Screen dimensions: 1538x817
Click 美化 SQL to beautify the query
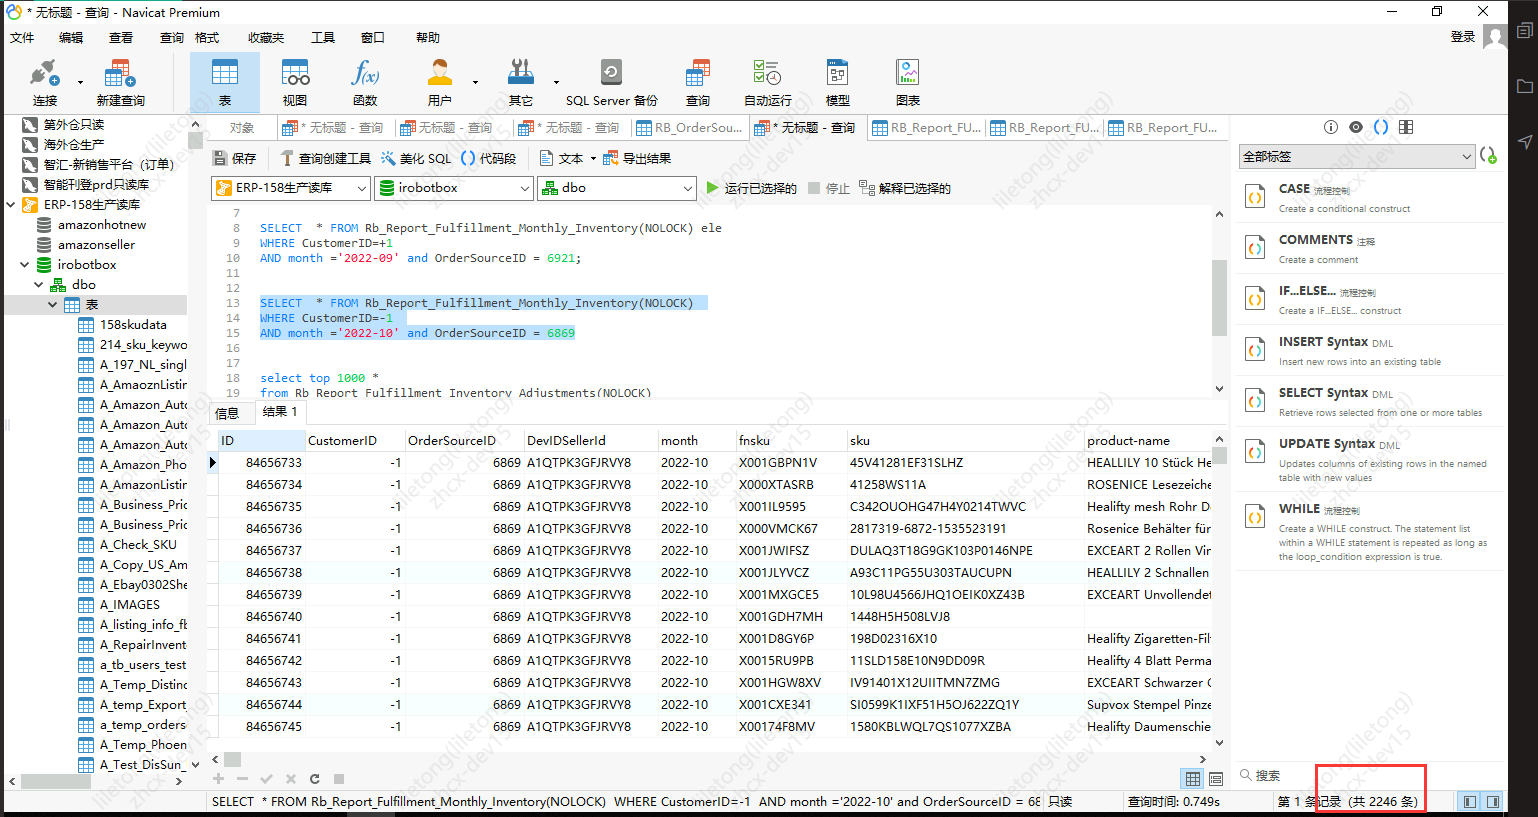pos(416,159)
